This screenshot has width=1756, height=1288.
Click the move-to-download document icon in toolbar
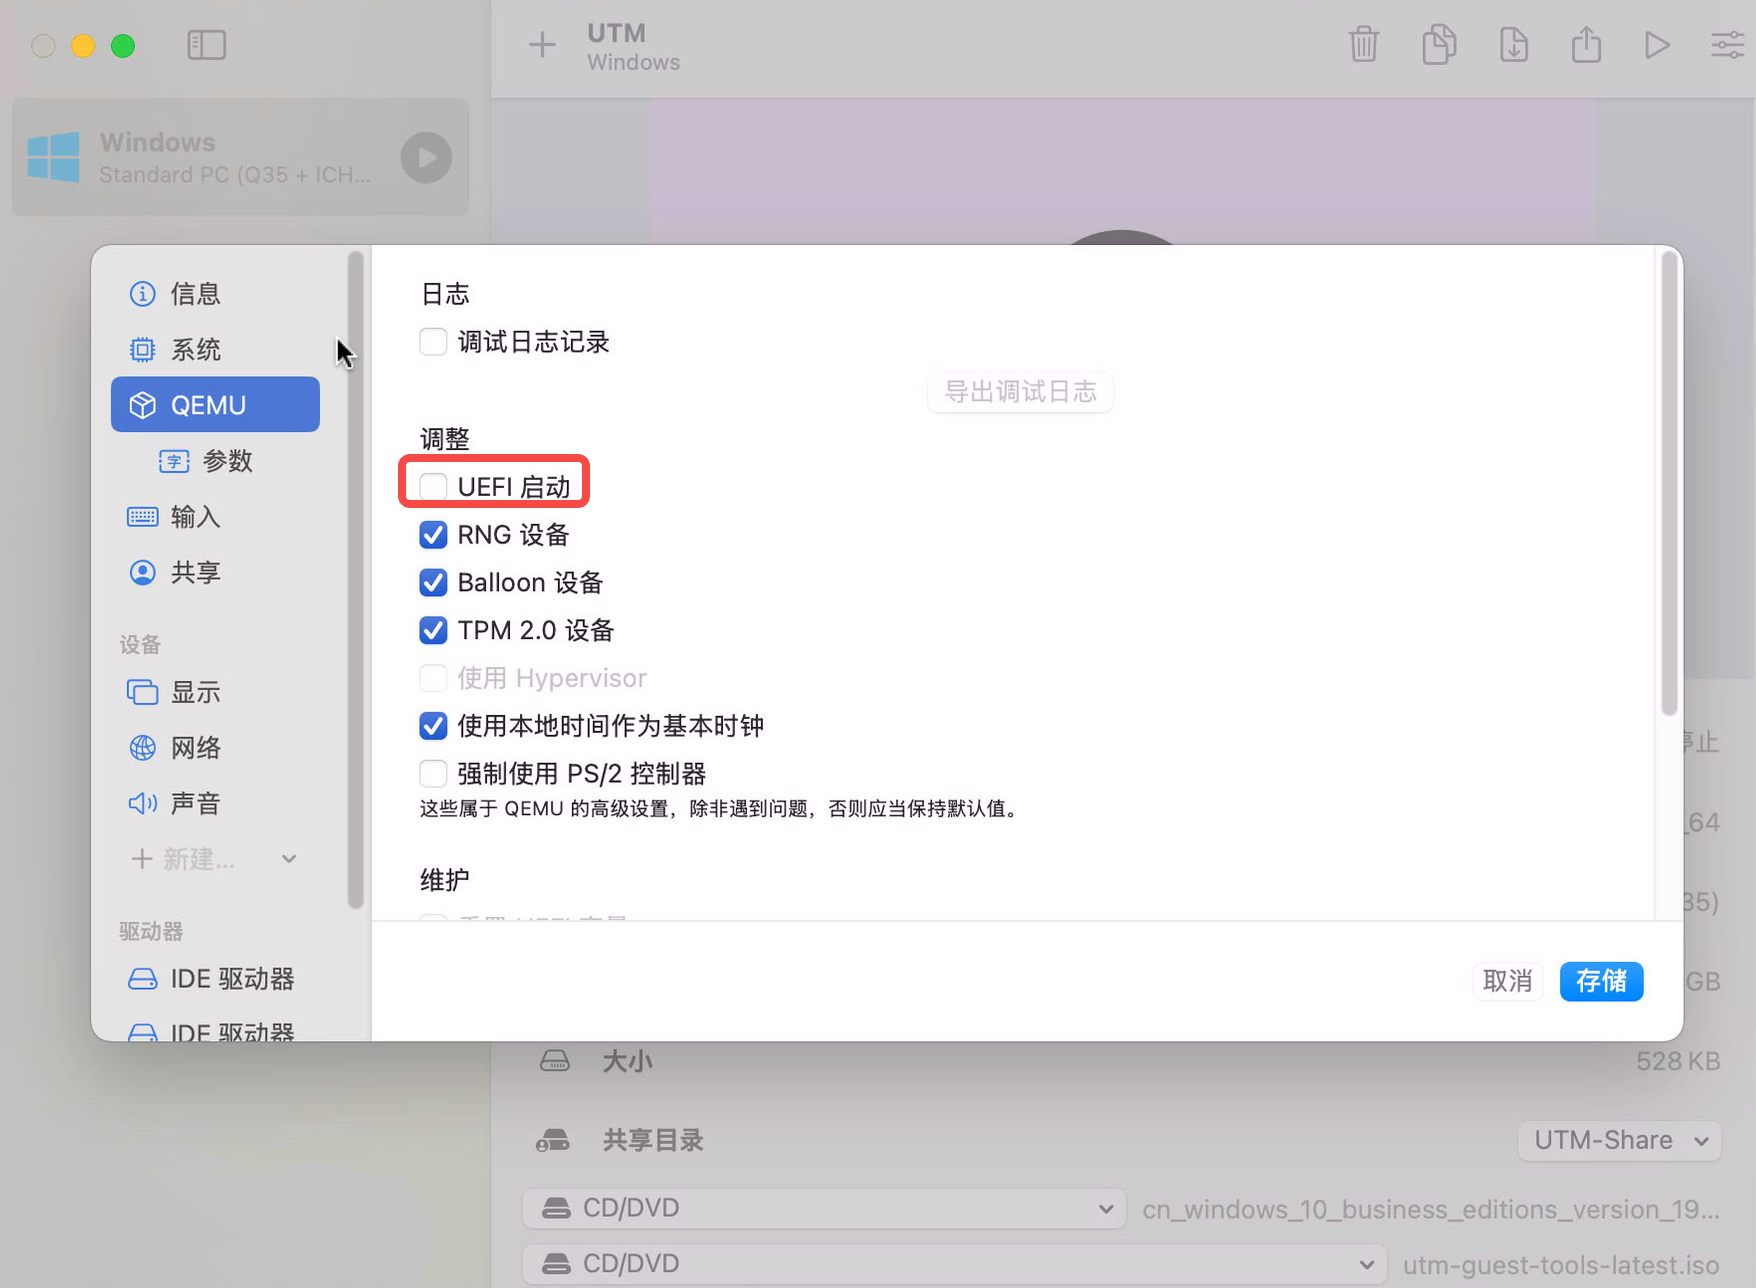[x=1514, y=45]
